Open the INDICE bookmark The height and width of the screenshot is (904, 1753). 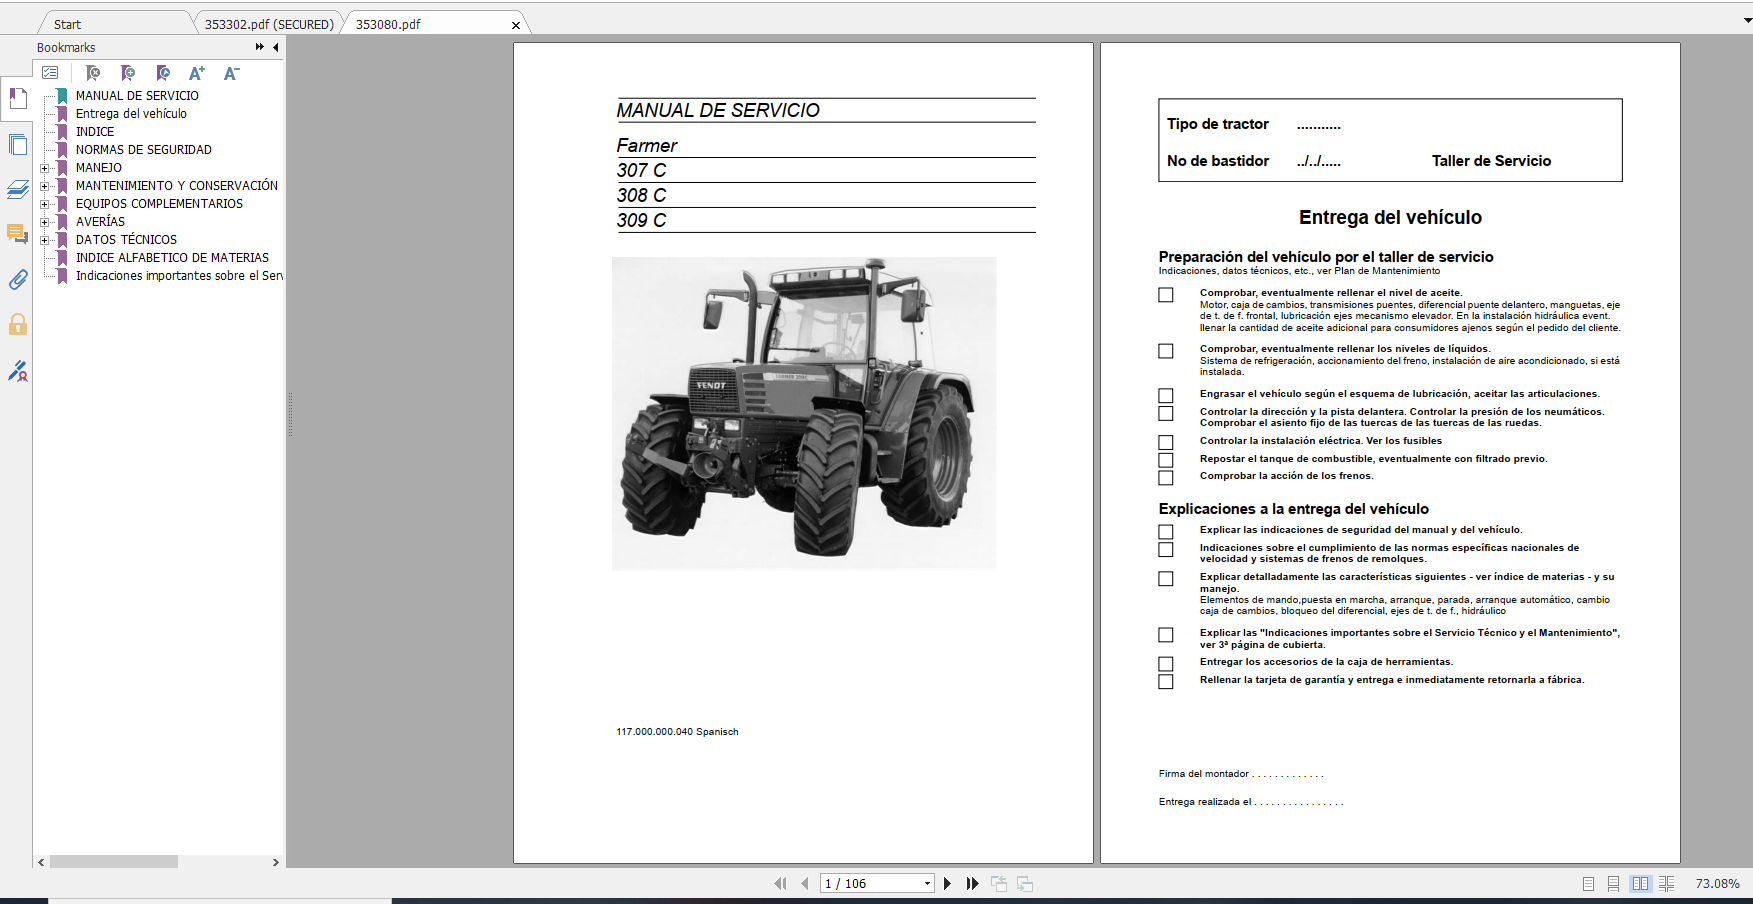click(95, 132)
